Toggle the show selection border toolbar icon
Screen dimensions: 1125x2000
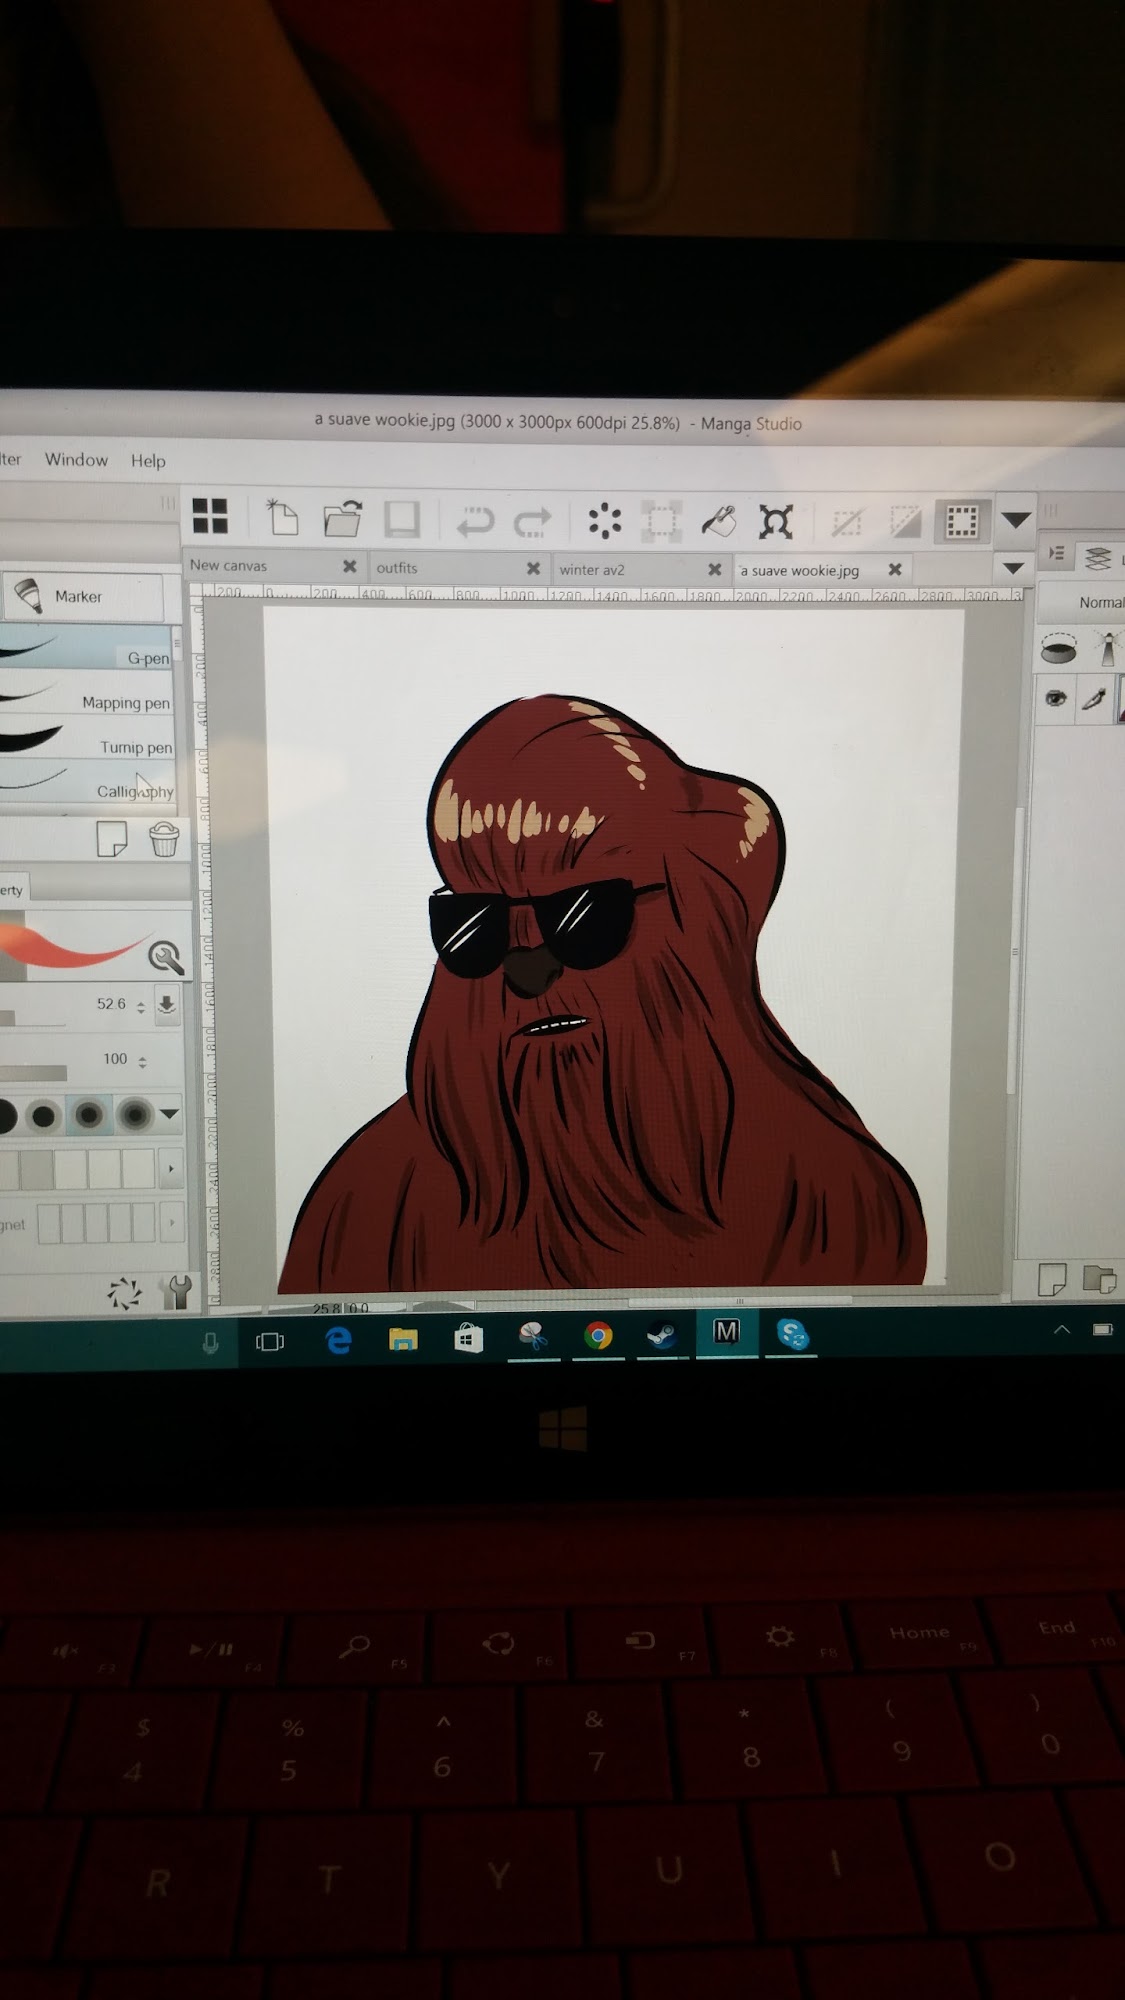coord(961,522)
